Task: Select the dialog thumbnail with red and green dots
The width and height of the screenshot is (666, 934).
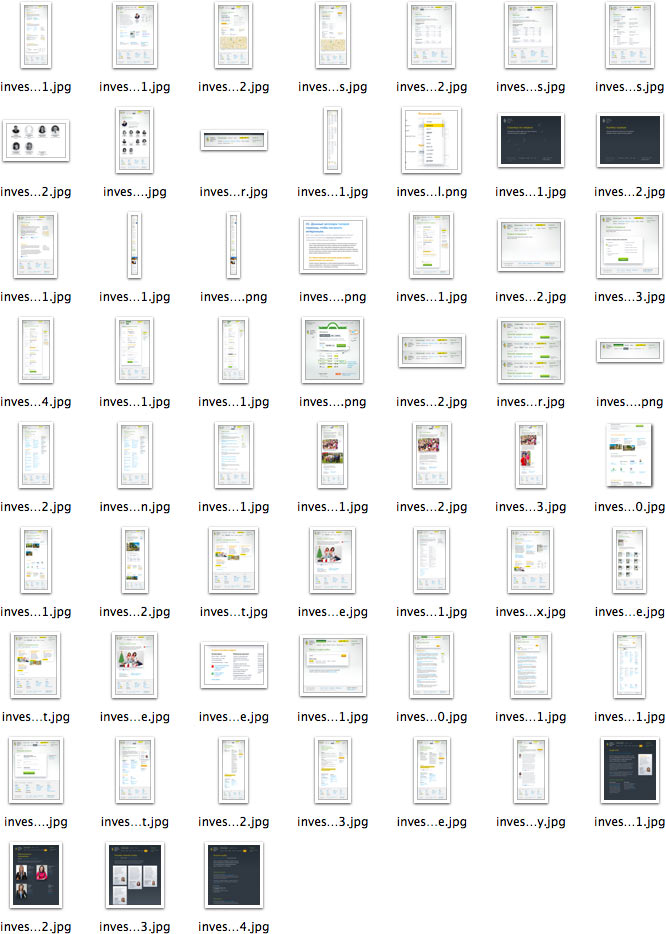Action: tap(234, 665)
